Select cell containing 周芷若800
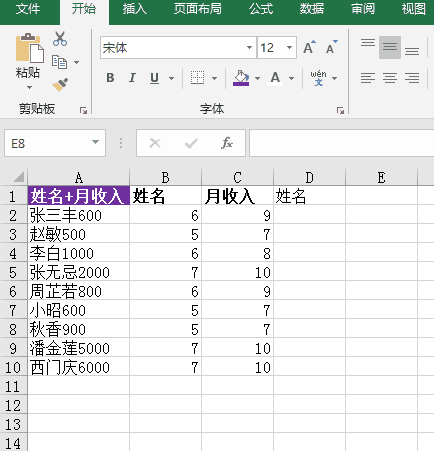The width and height of the screenshot is (434, 451). [x=79, y=291]
